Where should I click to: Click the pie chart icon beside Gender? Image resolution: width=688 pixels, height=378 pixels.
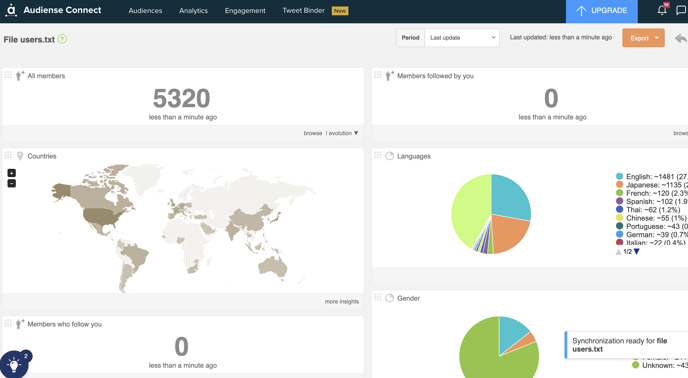389,298
